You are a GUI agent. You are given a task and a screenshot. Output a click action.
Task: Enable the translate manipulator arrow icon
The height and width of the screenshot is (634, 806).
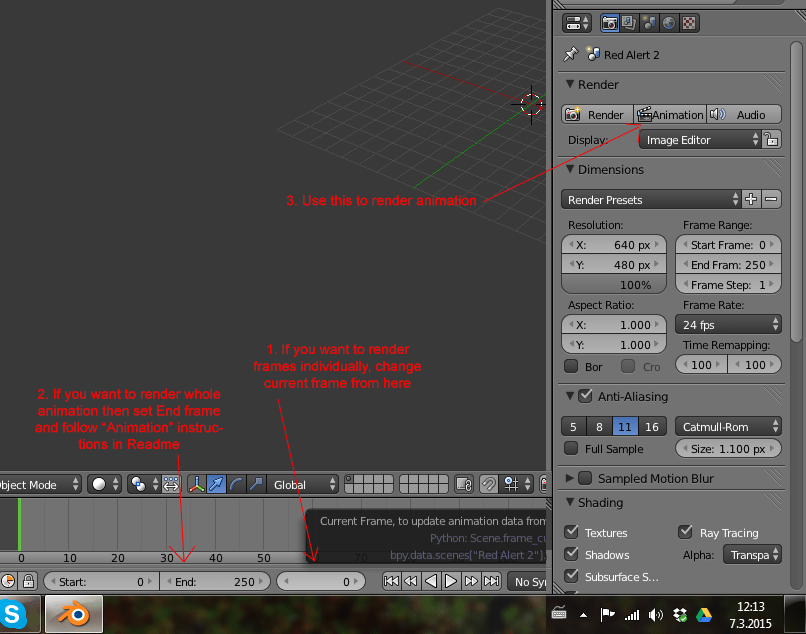(x=217, y=484)
